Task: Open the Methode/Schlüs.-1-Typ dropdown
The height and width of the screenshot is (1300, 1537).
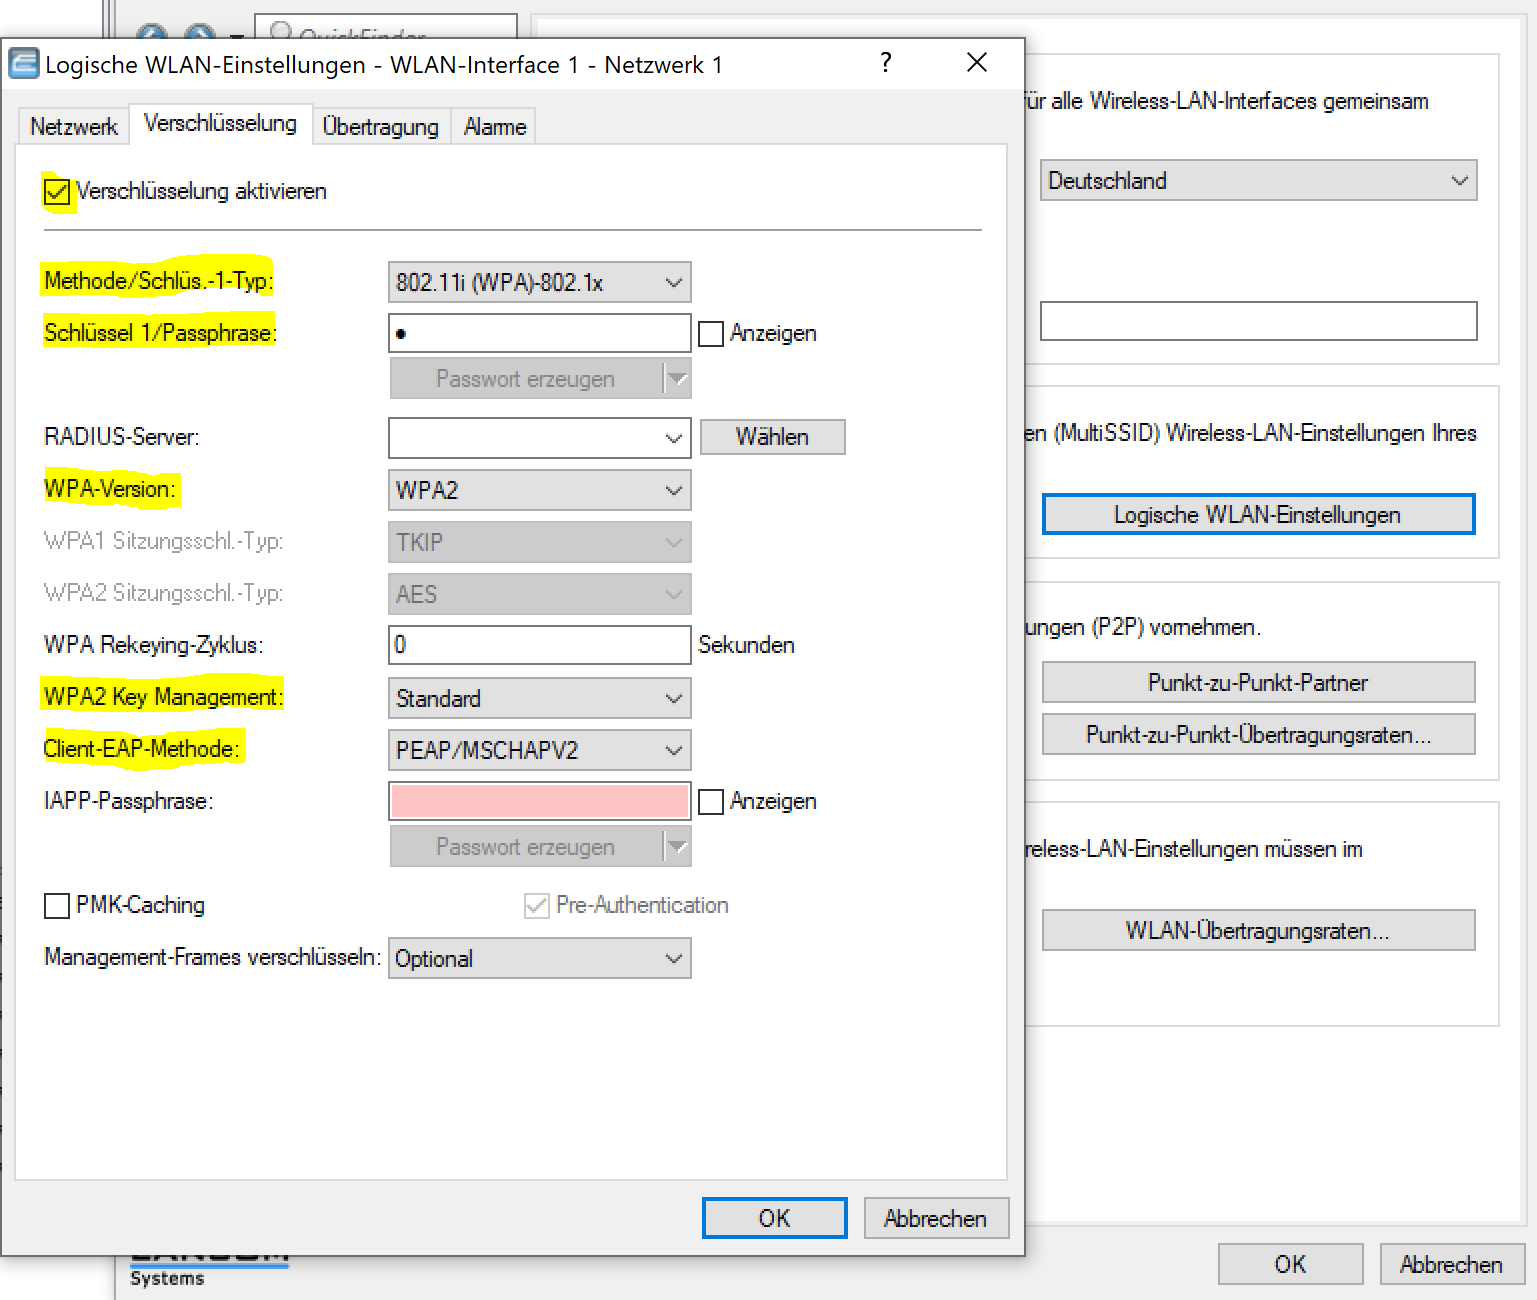Action: 539,283
